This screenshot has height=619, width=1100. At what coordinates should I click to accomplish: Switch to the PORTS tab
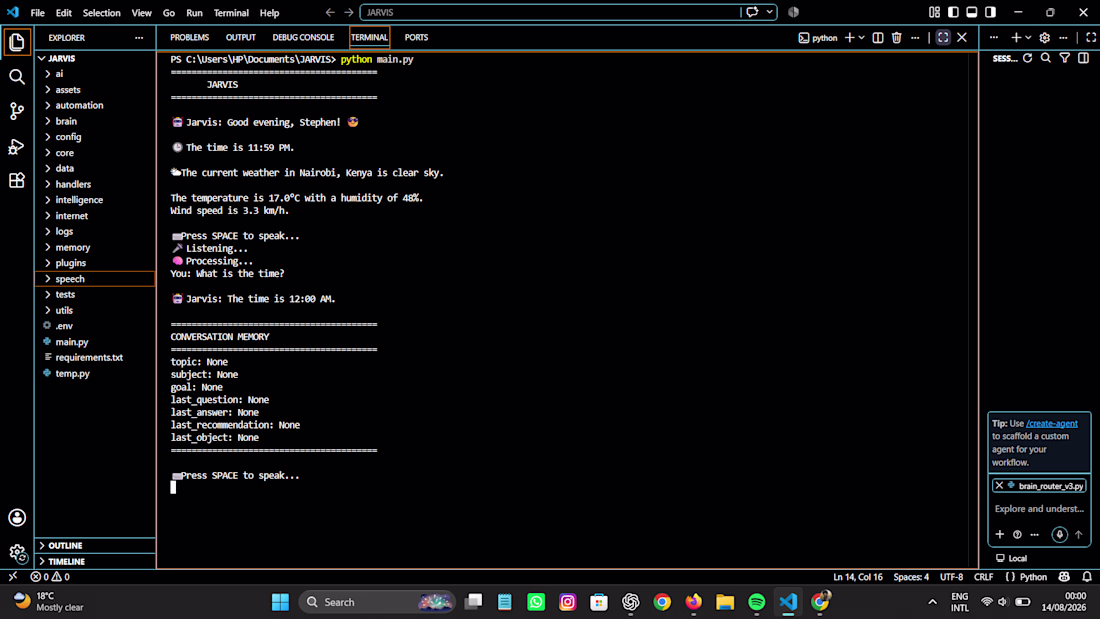pyautogui.click(x=416, y=38)
